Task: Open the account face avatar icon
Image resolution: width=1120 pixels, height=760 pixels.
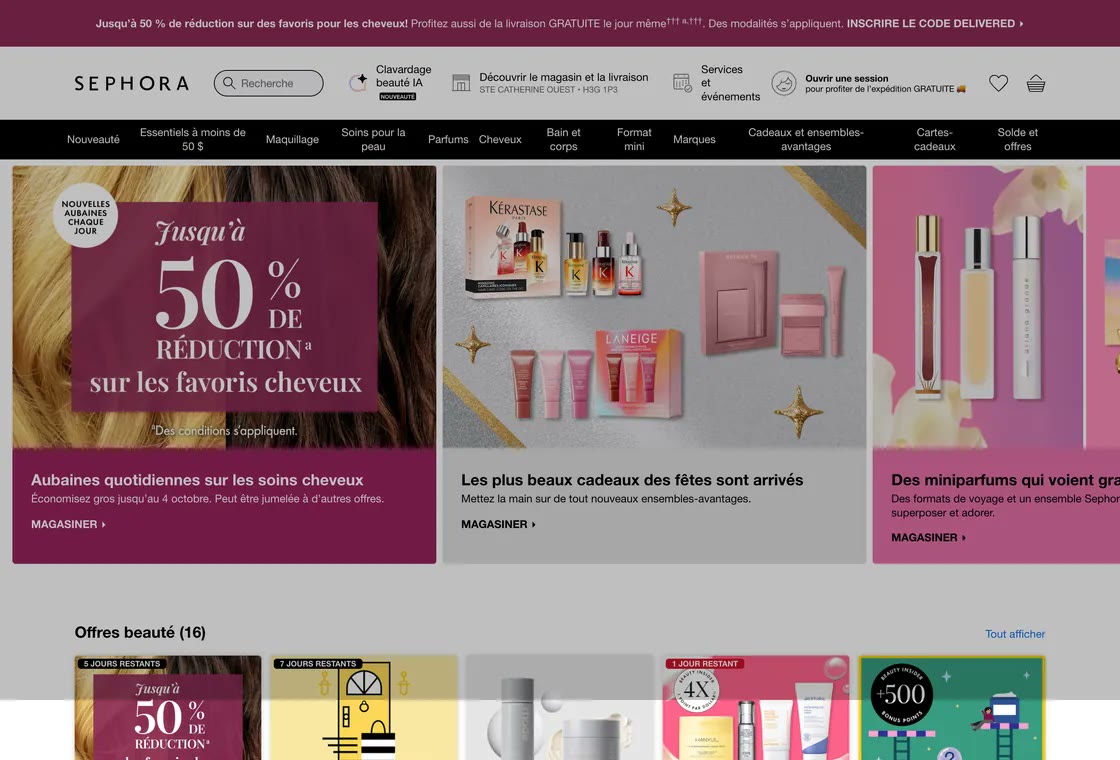Action: click(784, 84)
